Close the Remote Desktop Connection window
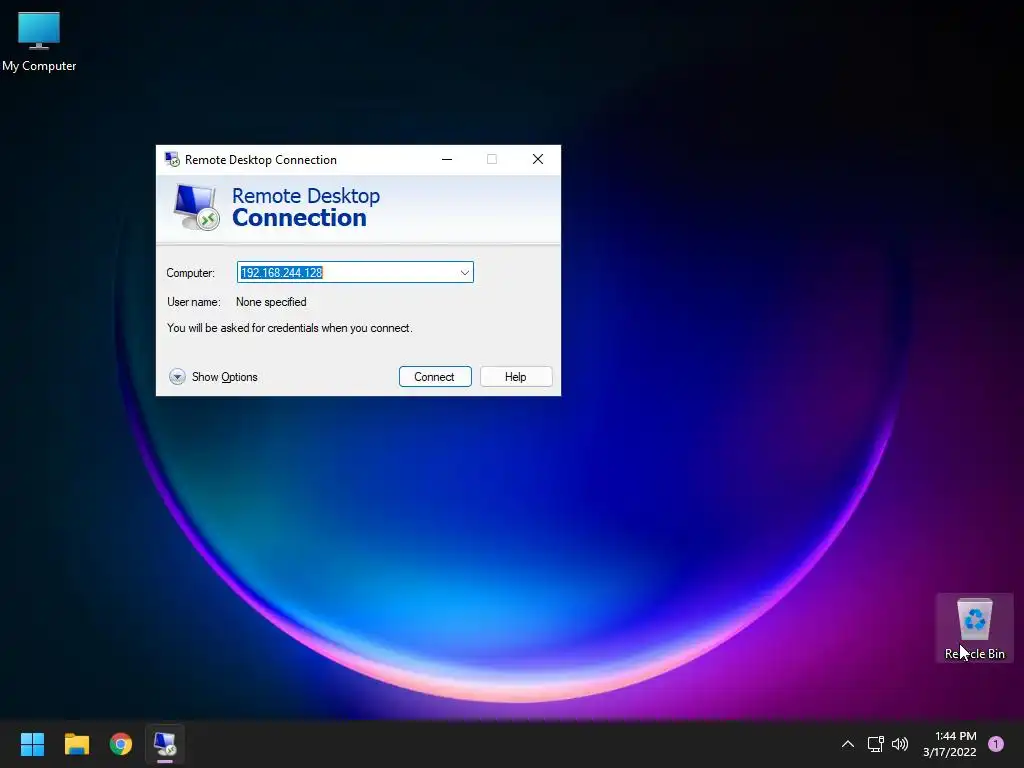The width and height of the screenshot is (1024, 768). tap(537, 159)
